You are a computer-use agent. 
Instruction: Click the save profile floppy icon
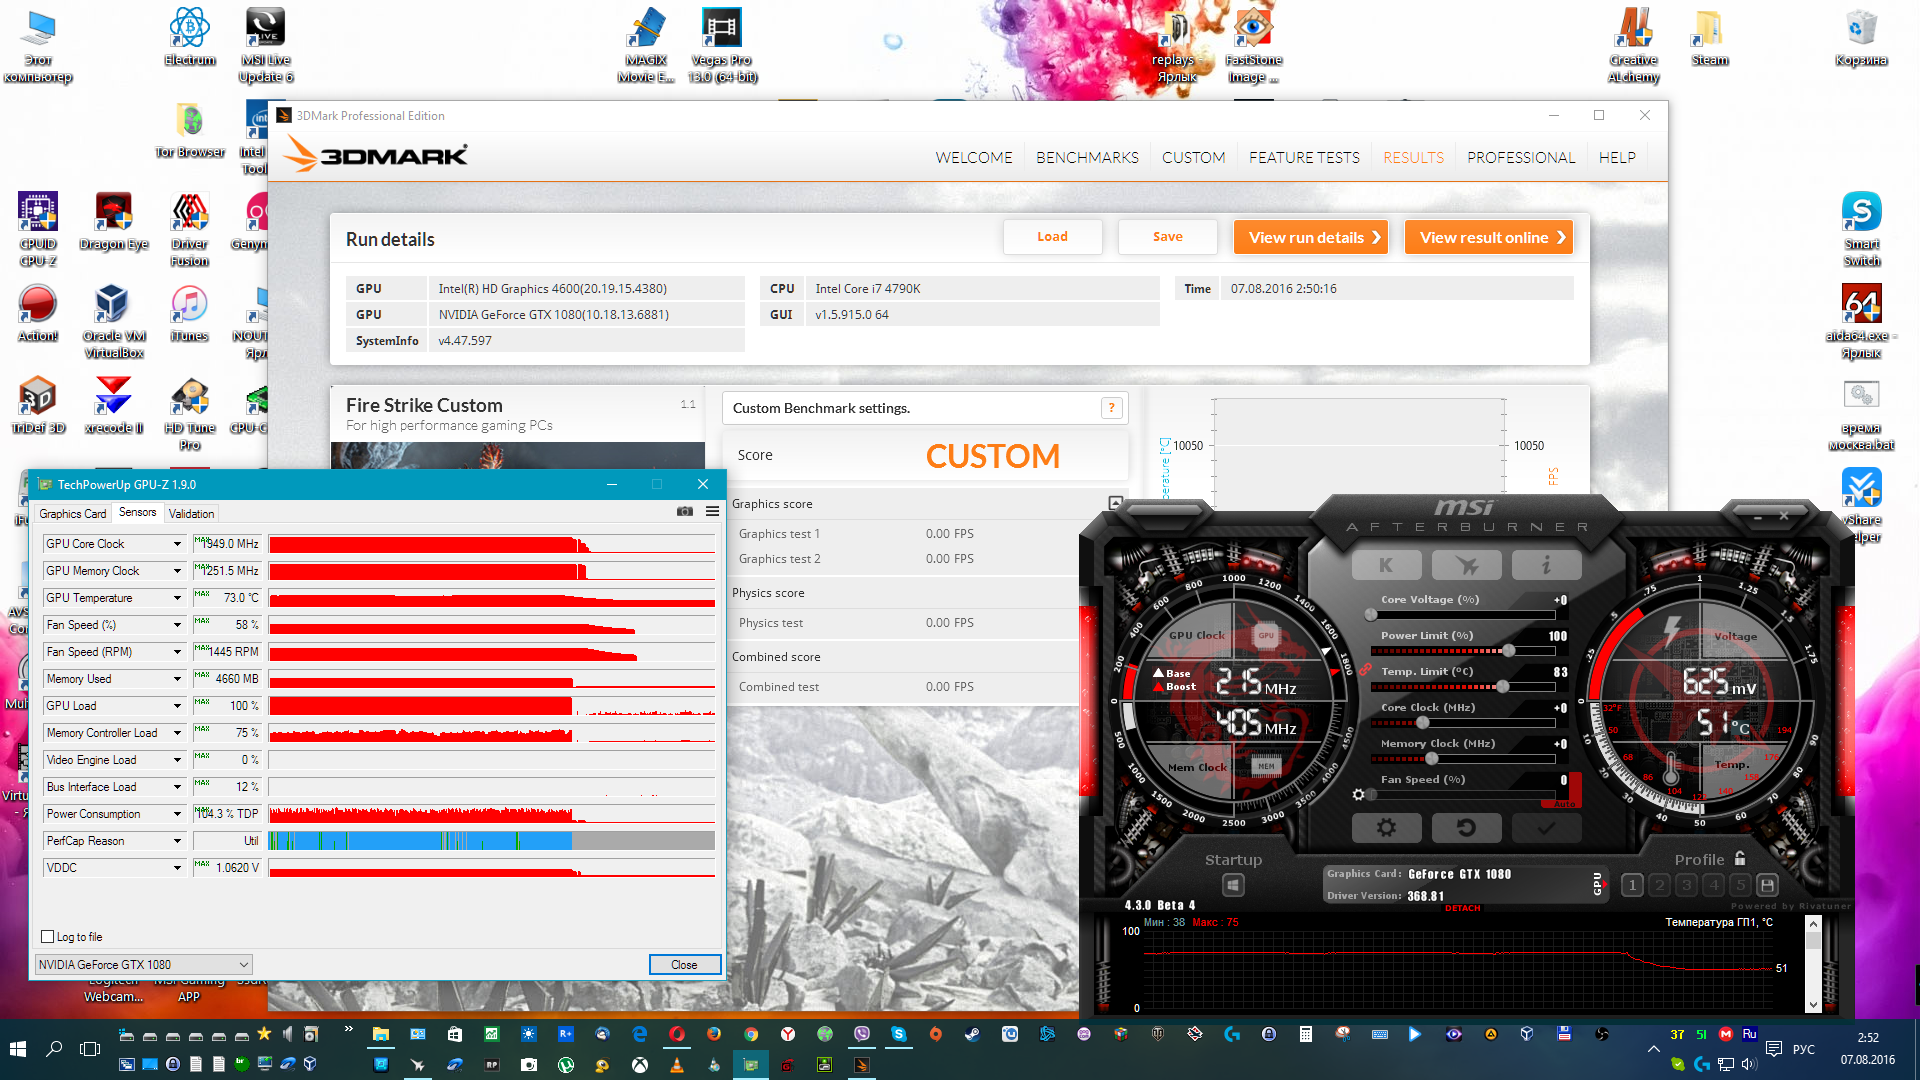coord(1767,885)
